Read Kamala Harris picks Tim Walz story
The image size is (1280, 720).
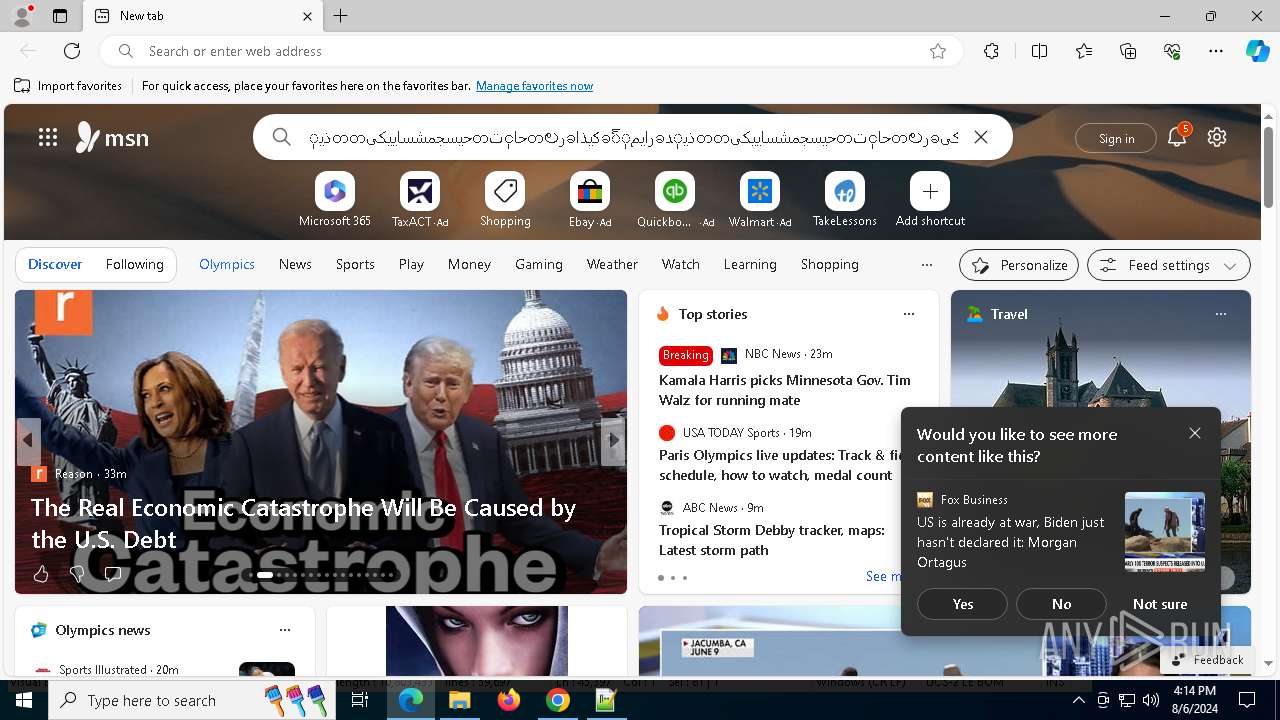click(x=785, y=390)
